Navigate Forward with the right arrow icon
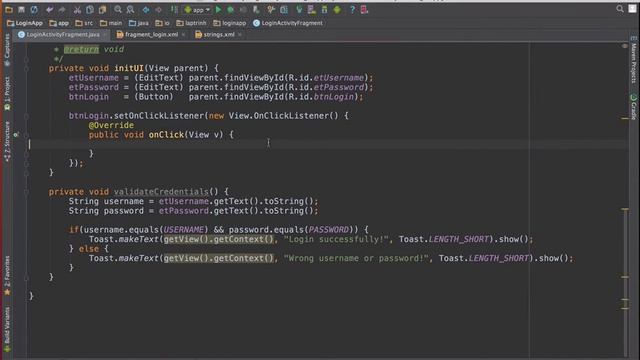Screen dimensions: 640x360 click(158, 9)
